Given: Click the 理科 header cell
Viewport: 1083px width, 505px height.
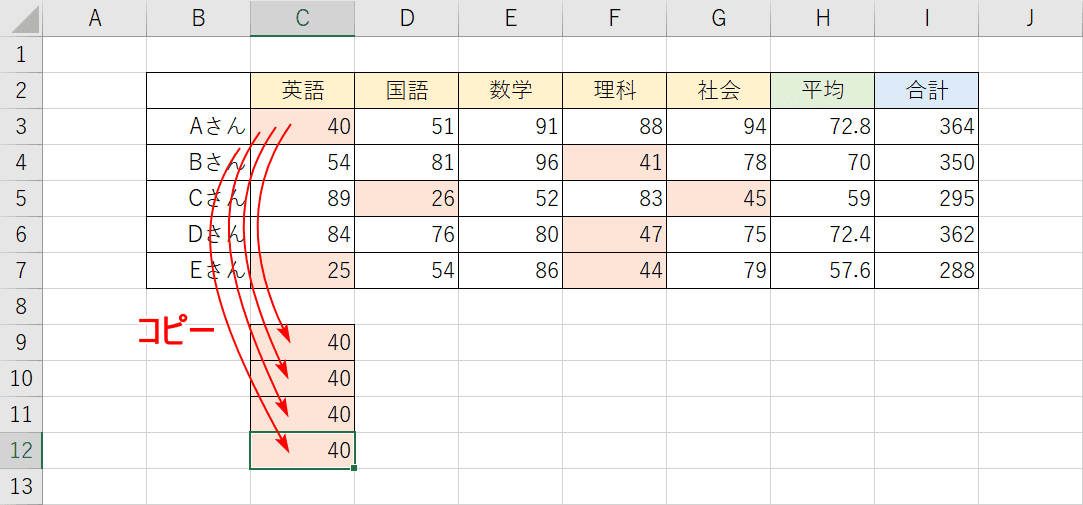Looking at the screenshot, I should tap(615, 90).
